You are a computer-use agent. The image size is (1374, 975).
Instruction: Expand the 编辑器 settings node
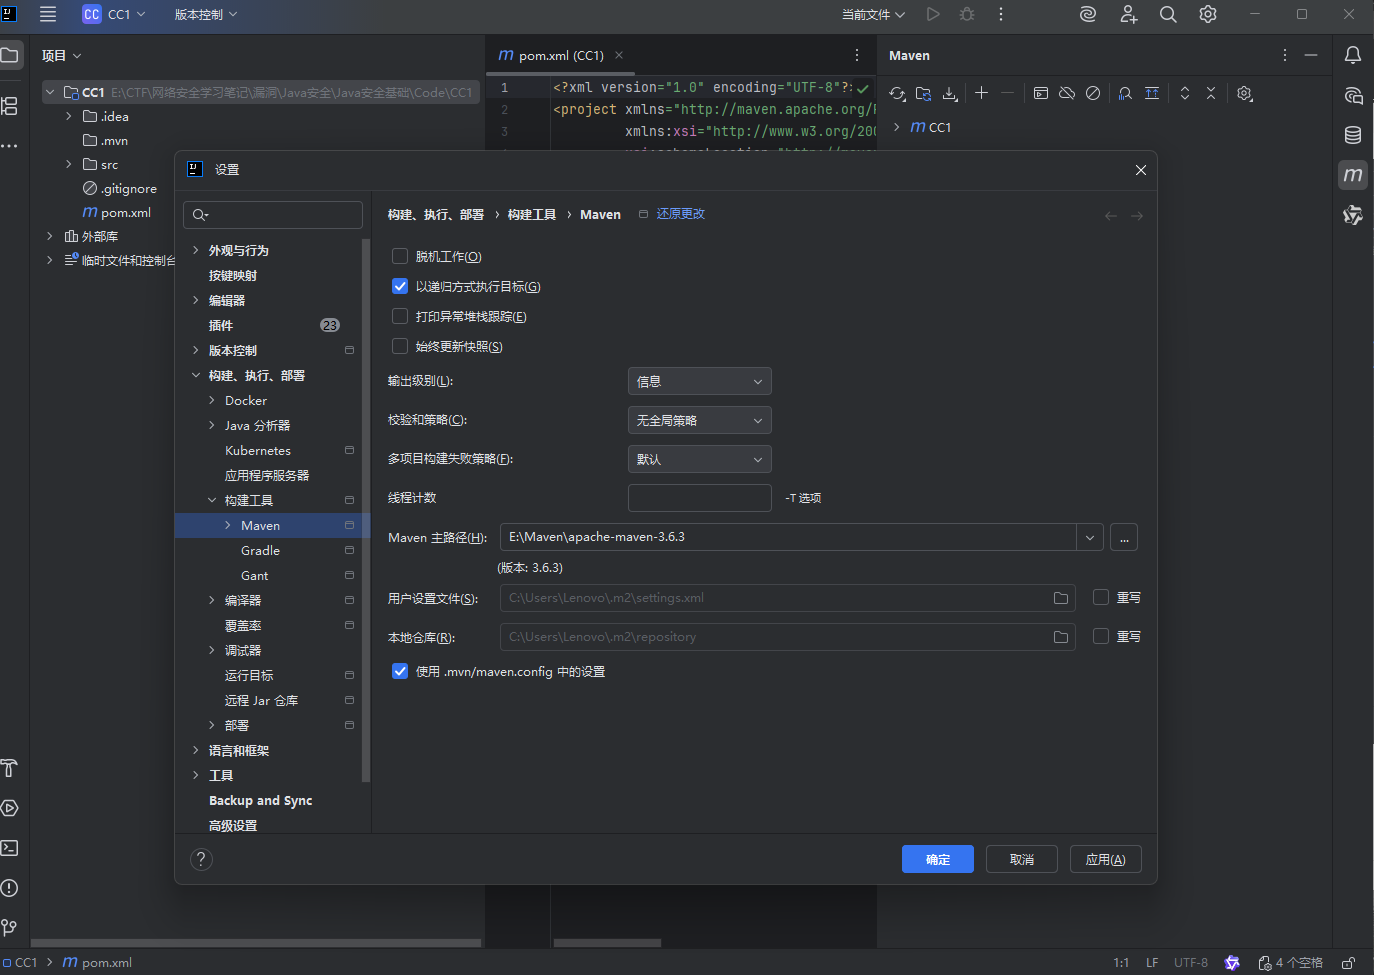196,300
